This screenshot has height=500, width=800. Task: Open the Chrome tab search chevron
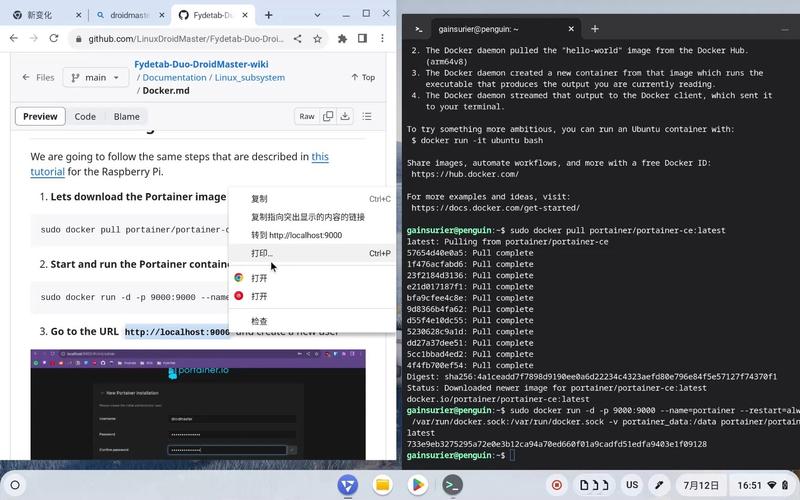click(x=317, y=15)
